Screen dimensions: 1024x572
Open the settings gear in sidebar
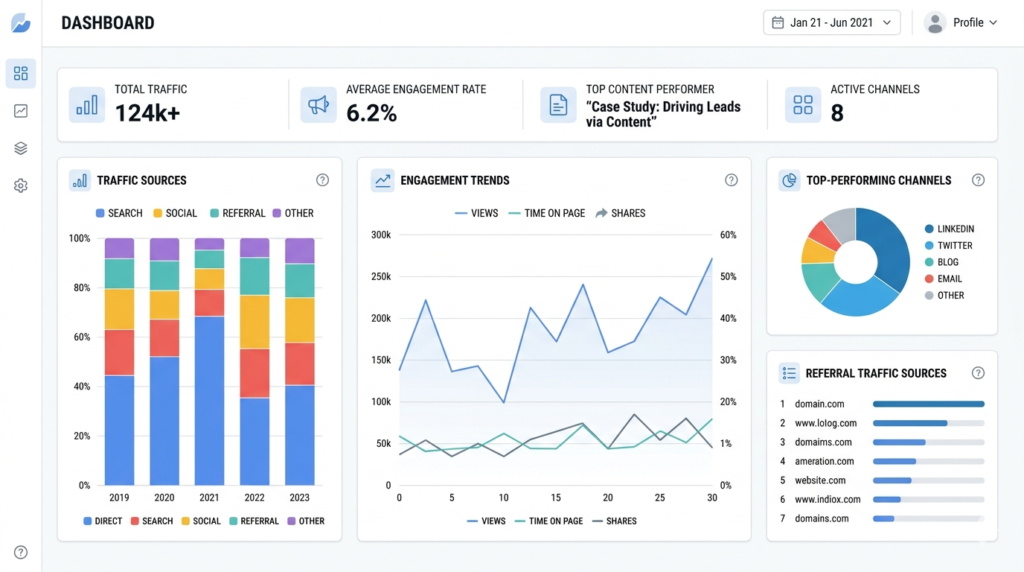tap(20, 186)
